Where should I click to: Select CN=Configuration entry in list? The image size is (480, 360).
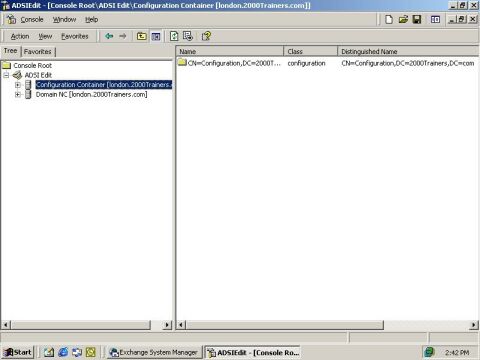pyautogui.click(x=229, y=63)
